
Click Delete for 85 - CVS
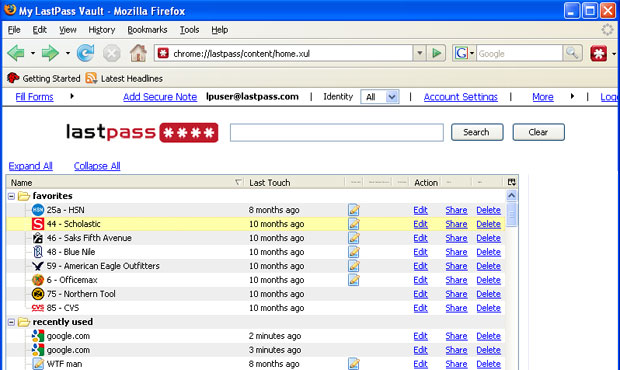click(488, 308)
